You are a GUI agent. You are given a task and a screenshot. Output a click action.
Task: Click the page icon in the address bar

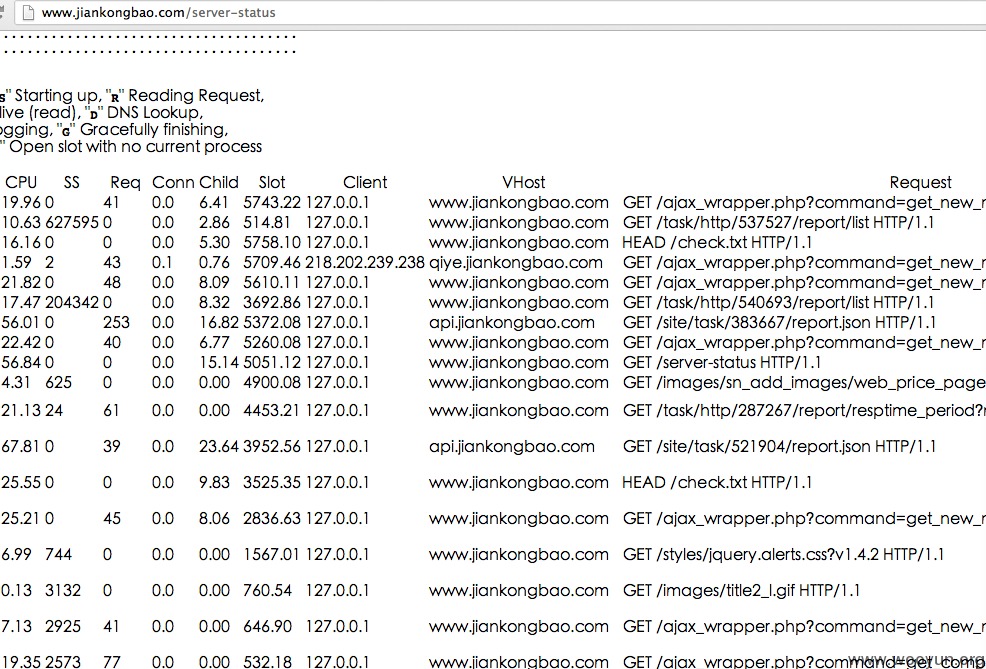(28, 12)
